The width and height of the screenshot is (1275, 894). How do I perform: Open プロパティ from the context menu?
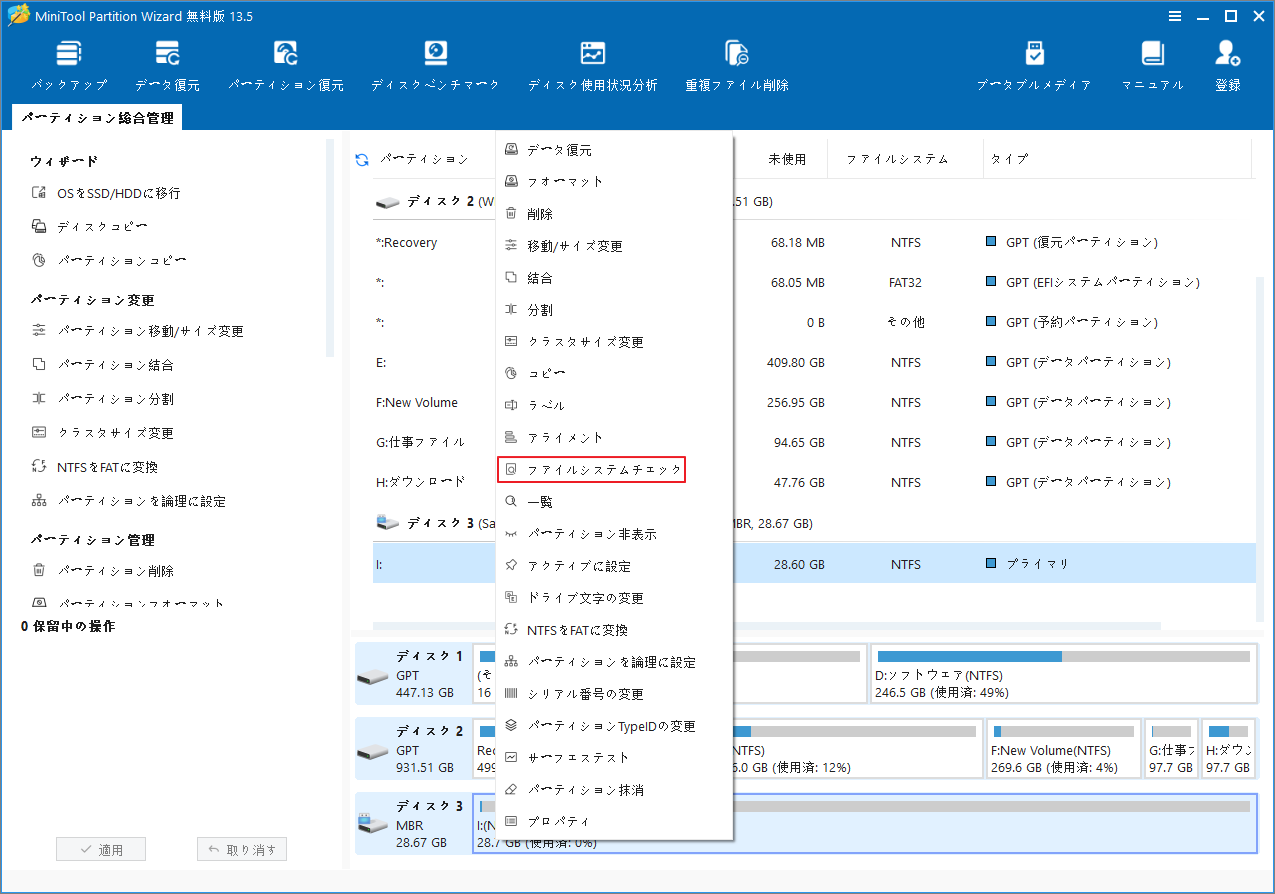tap(561, 821)
